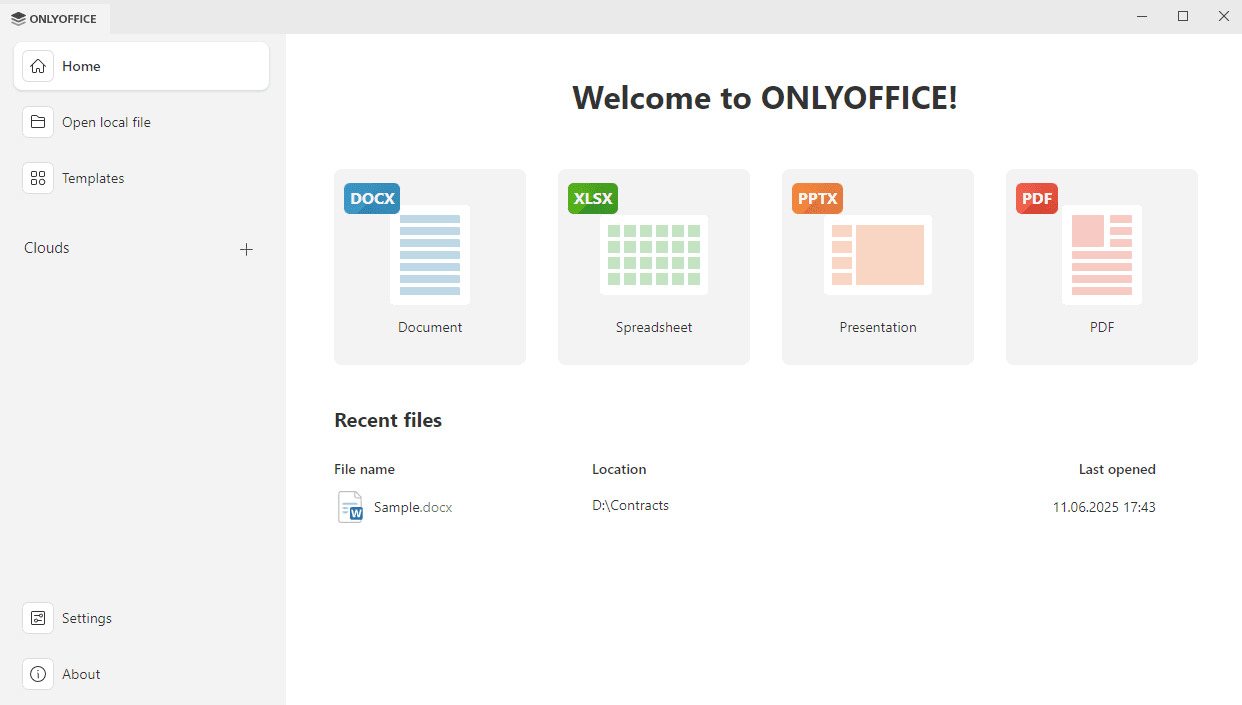Click the About info icon
The image size is (1242, 705).
[38, 674]
